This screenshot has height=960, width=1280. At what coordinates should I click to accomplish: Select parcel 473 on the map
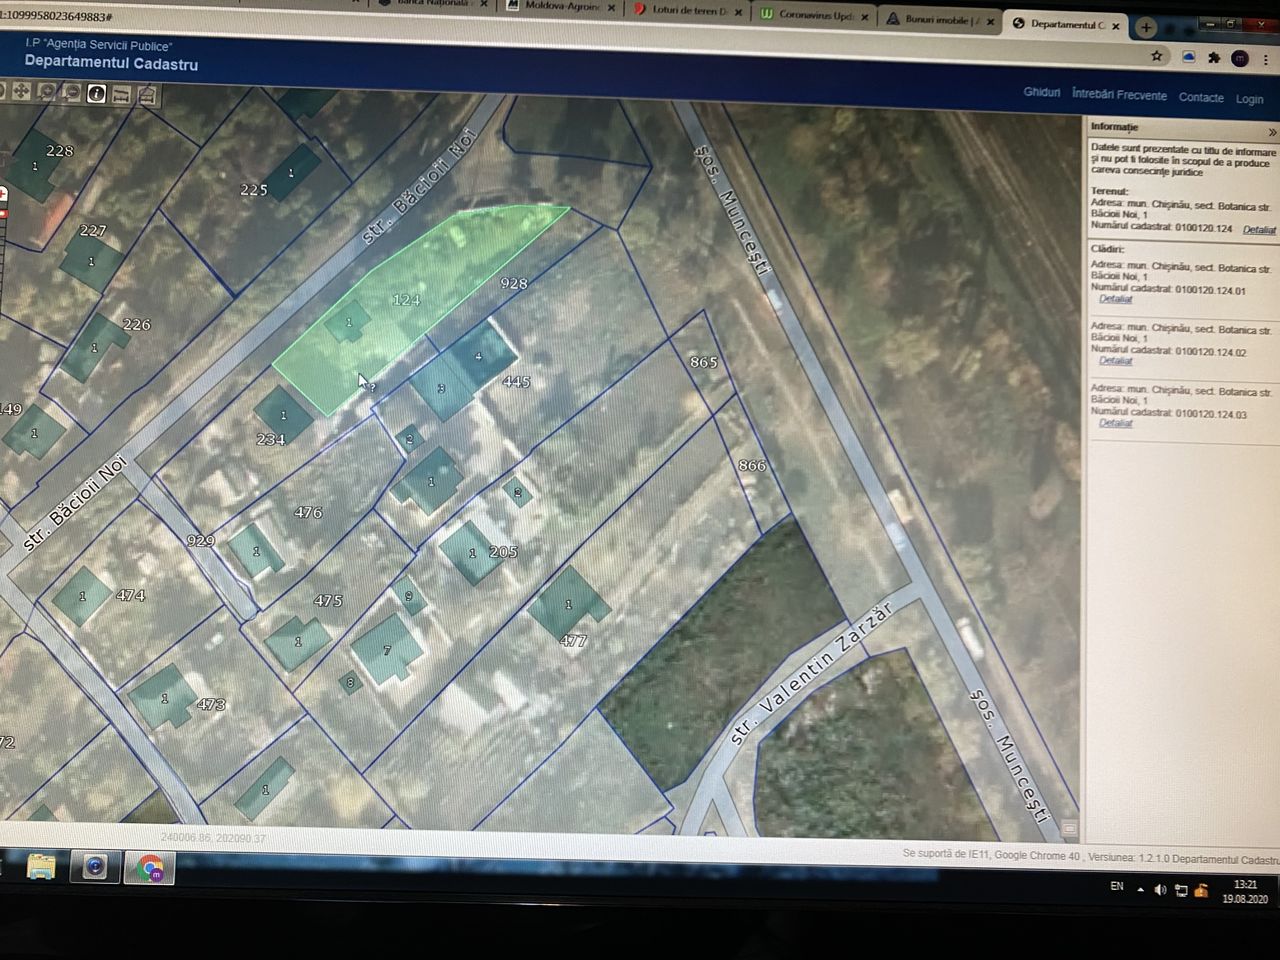pos(211,704)
